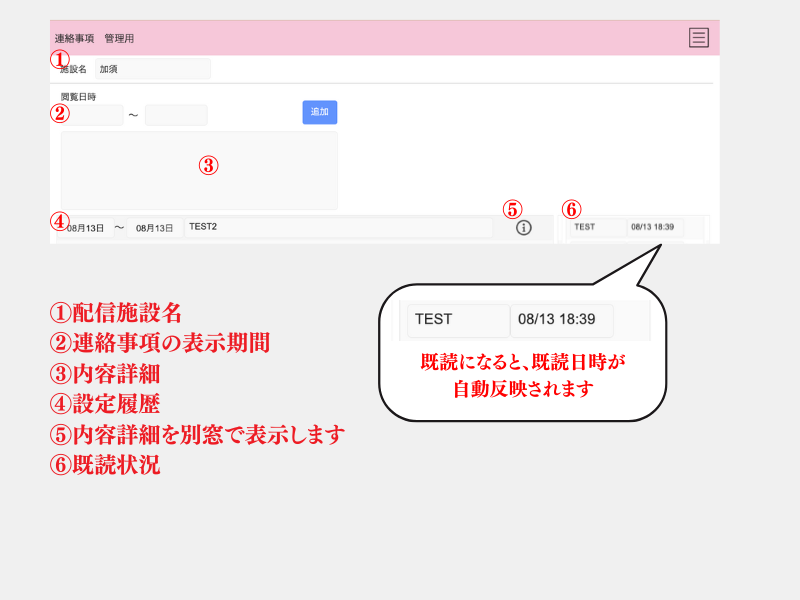Click the info icon beside TEST2
Image resolution: width=800 pixels, height=600 pixels.
coord(524,228)
